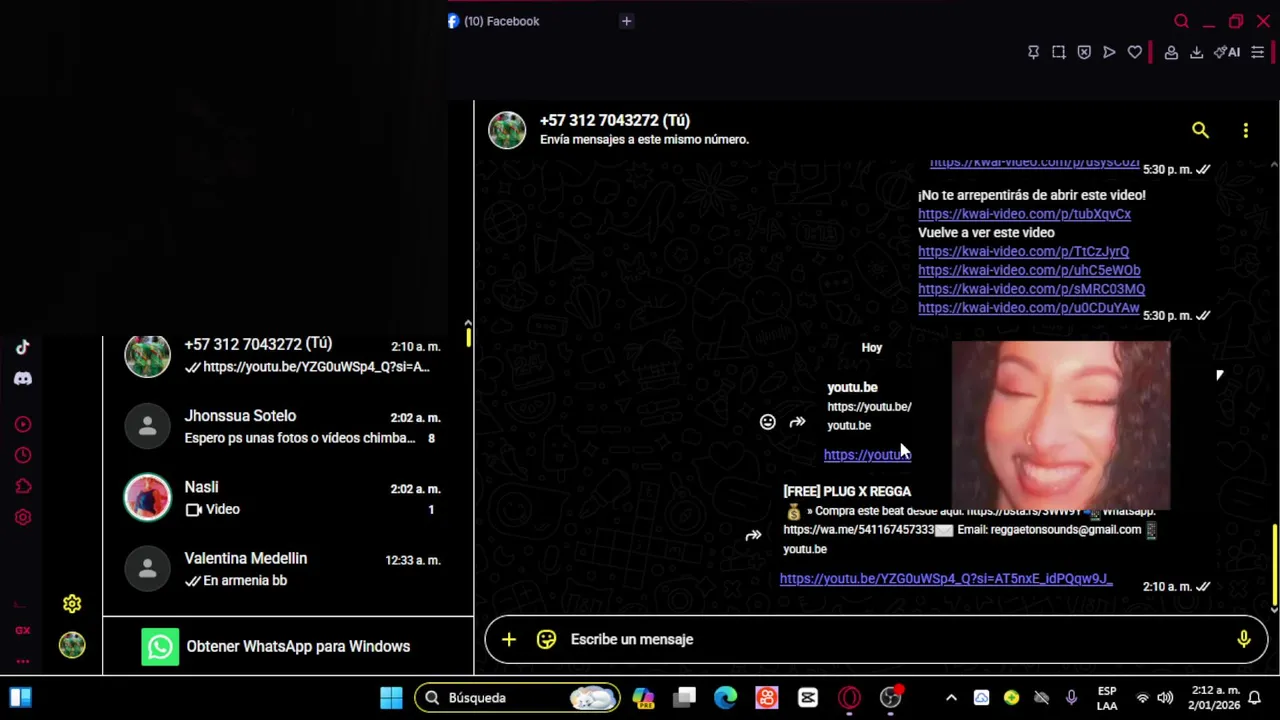
Task: Open TikTok from the Opera GX sidebar
Action: click(23, 347)
